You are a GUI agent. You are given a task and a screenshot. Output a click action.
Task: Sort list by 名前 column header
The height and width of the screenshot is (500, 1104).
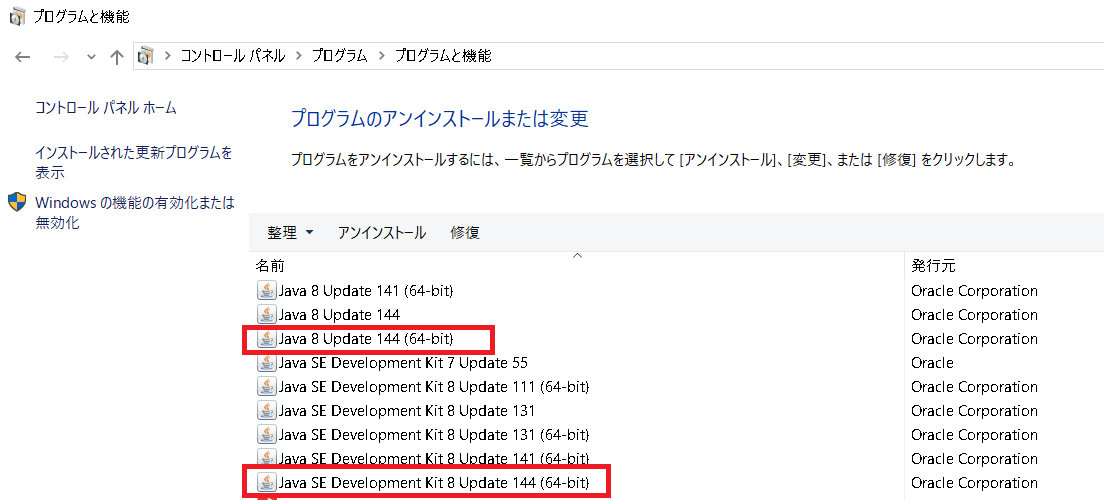tap(270, 266)
